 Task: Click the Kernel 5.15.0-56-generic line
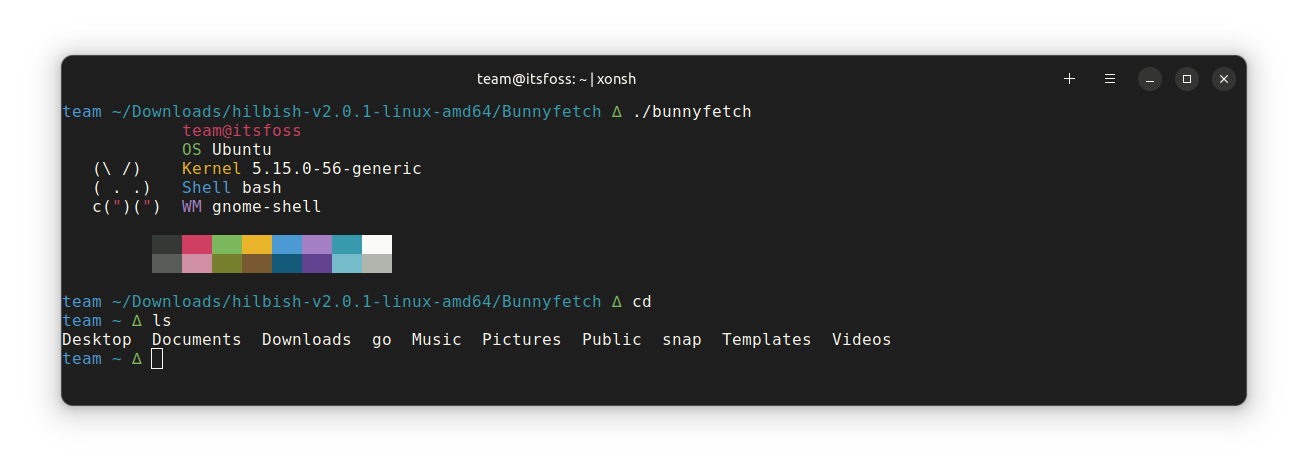302,169
